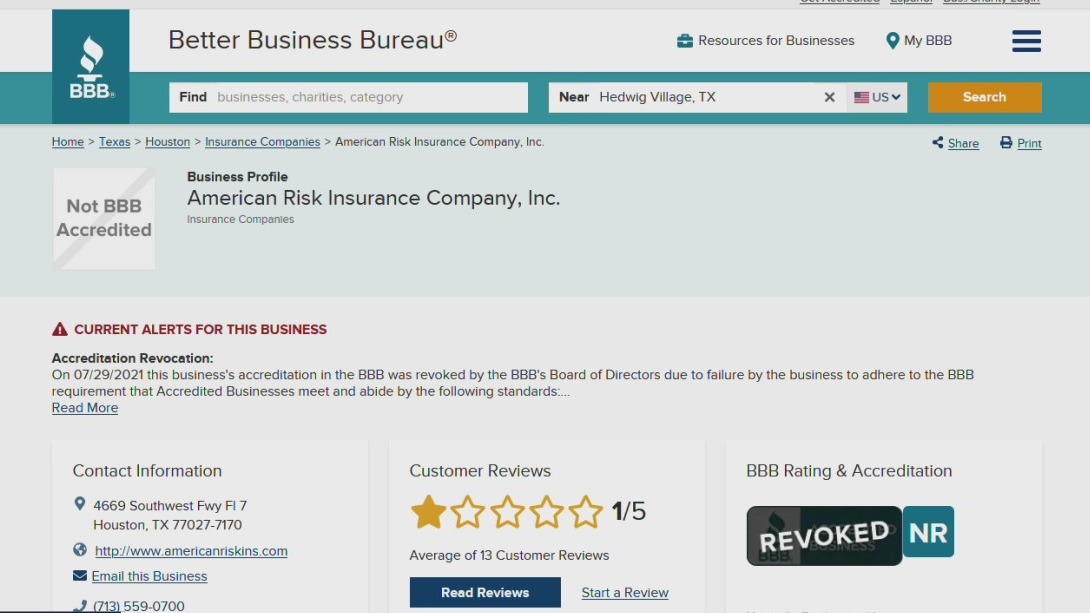Open the www.americanriskins.com website link
The image size is (1090, 613).
[191, 550]
